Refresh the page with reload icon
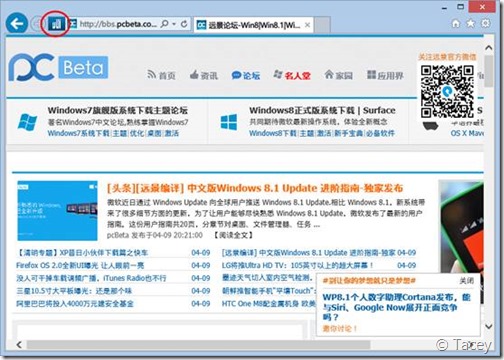 click(184, 24)
